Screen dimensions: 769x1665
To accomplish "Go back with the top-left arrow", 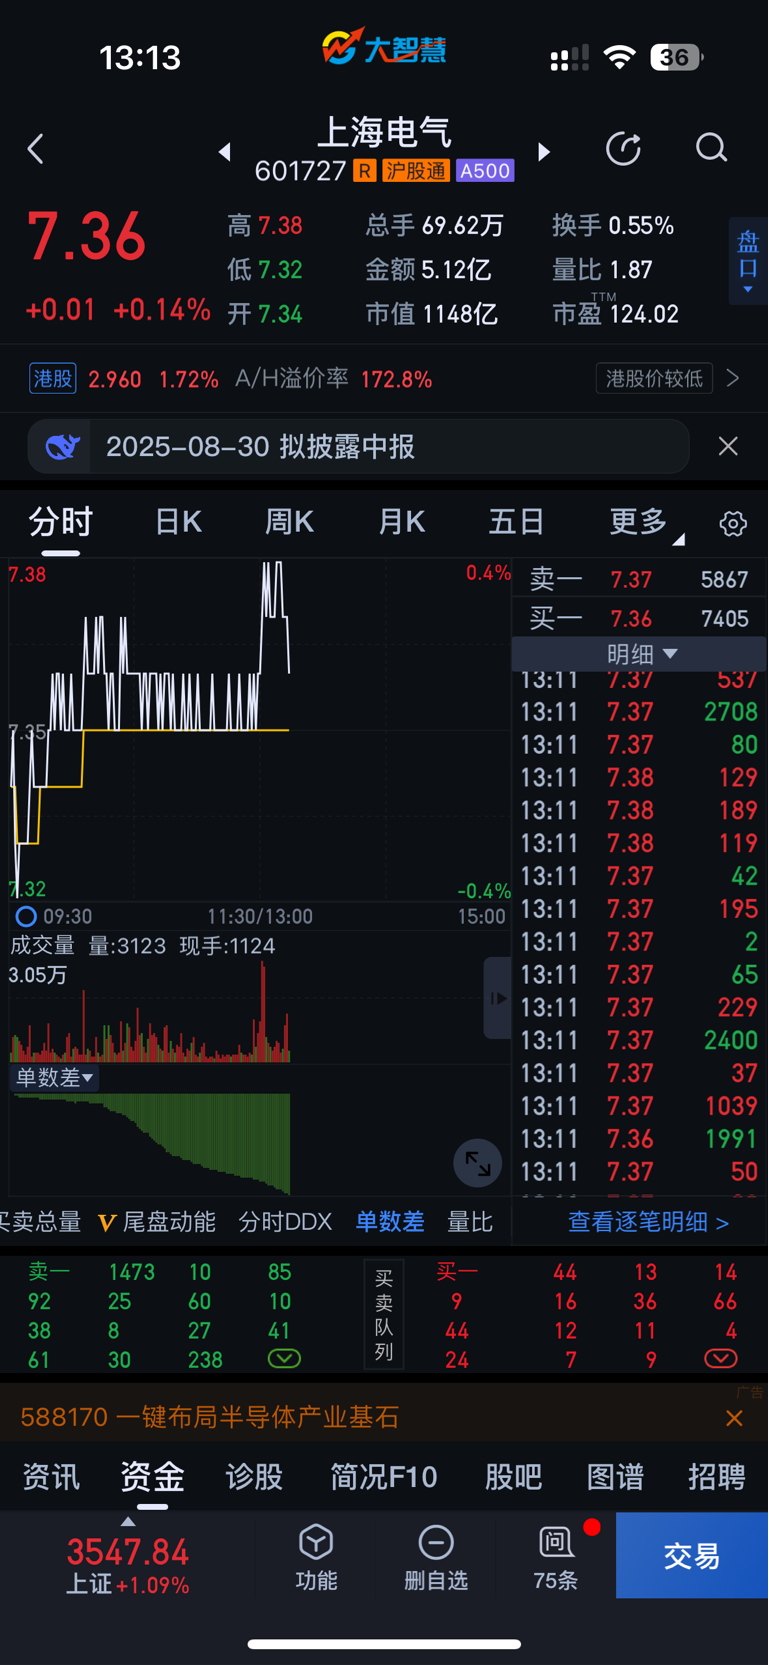I will 36,150.
